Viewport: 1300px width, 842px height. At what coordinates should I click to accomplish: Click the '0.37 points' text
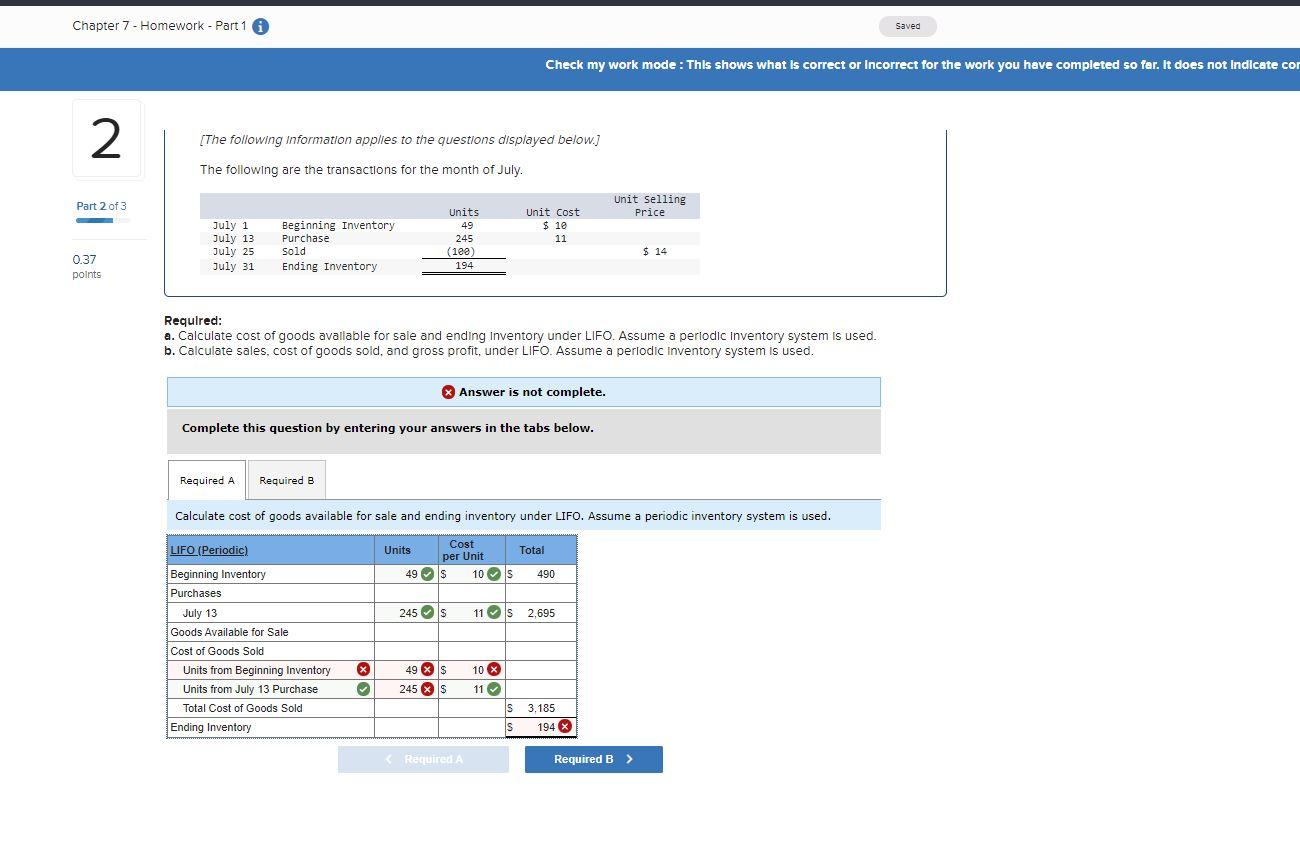(x=86, y=266)
